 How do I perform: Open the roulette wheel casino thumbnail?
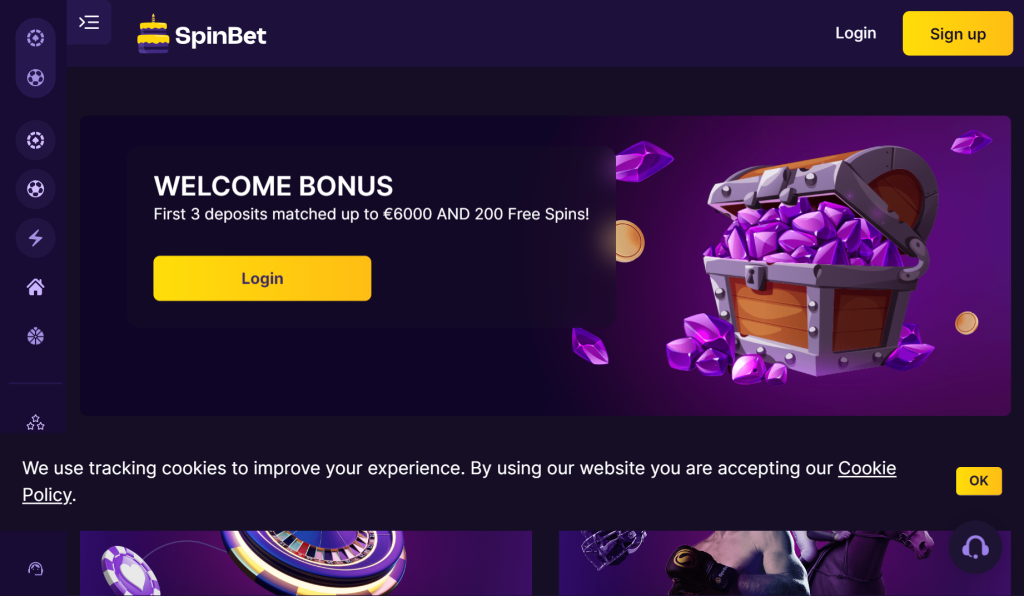[x=306, y=563]
